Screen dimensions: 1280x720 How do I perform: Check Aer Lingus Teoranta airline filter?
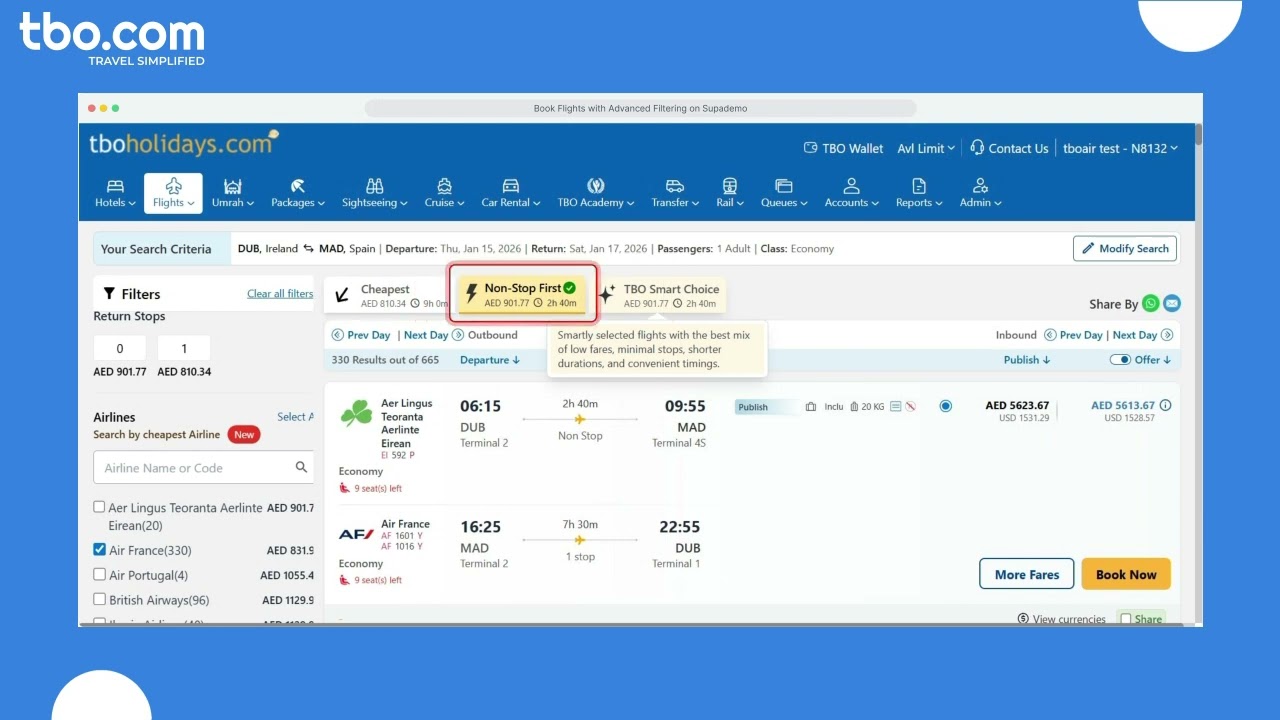99,507
